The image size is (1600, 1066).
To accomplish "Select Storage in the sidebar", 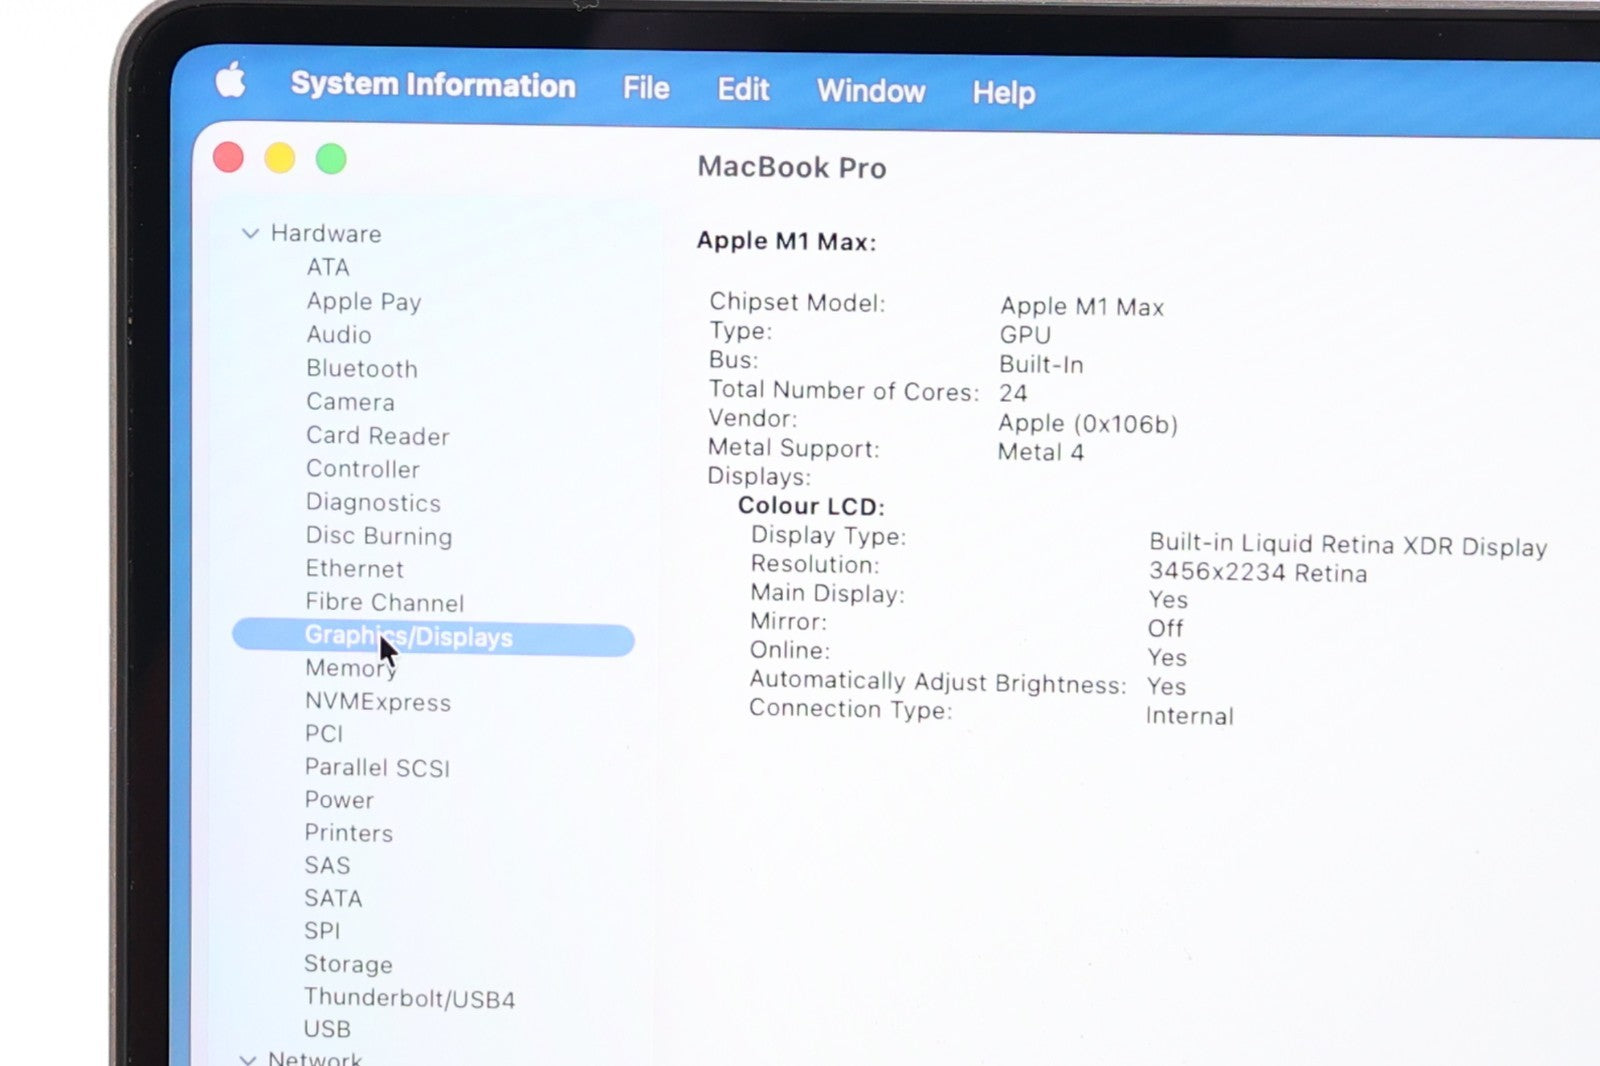I will pos(348,964).
